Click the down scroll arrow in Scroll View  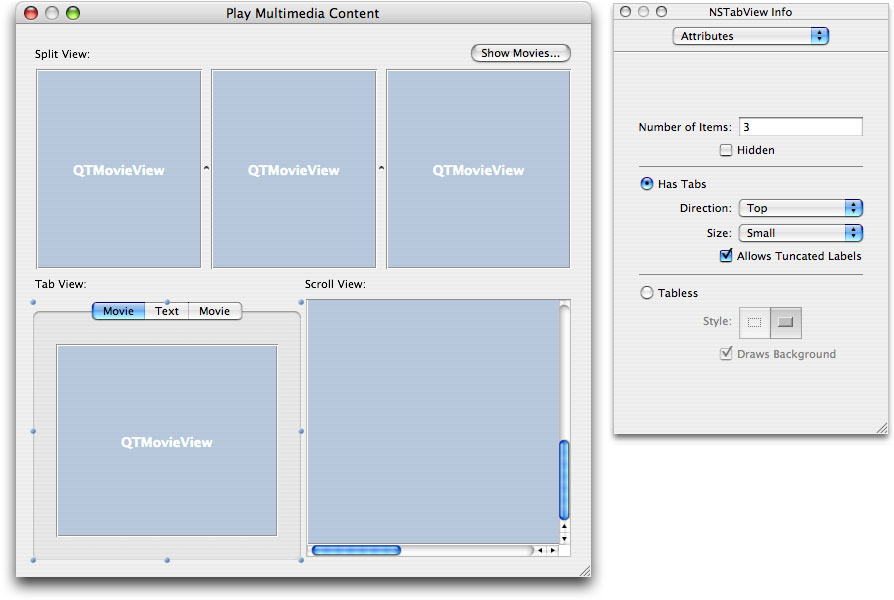[563, 537]
